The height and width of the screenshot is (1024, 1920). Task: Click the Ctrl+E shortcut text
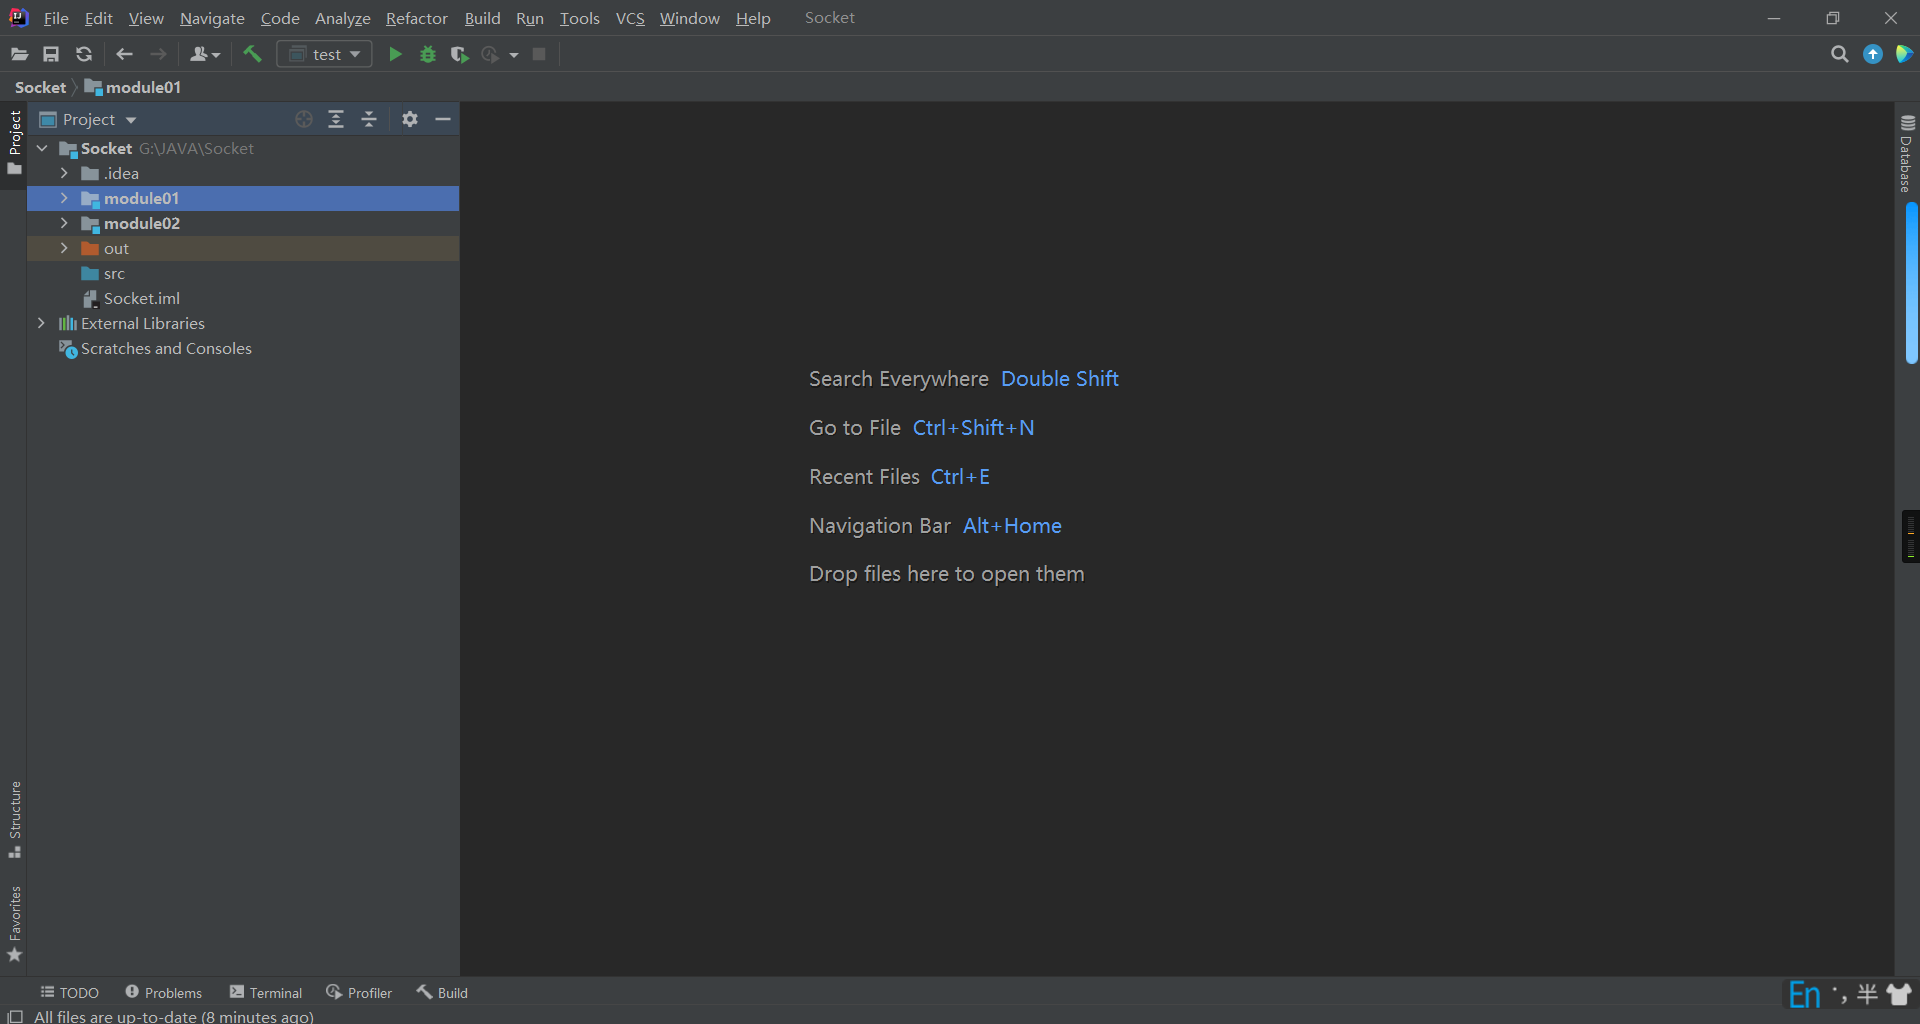click(x=960, y=477)
